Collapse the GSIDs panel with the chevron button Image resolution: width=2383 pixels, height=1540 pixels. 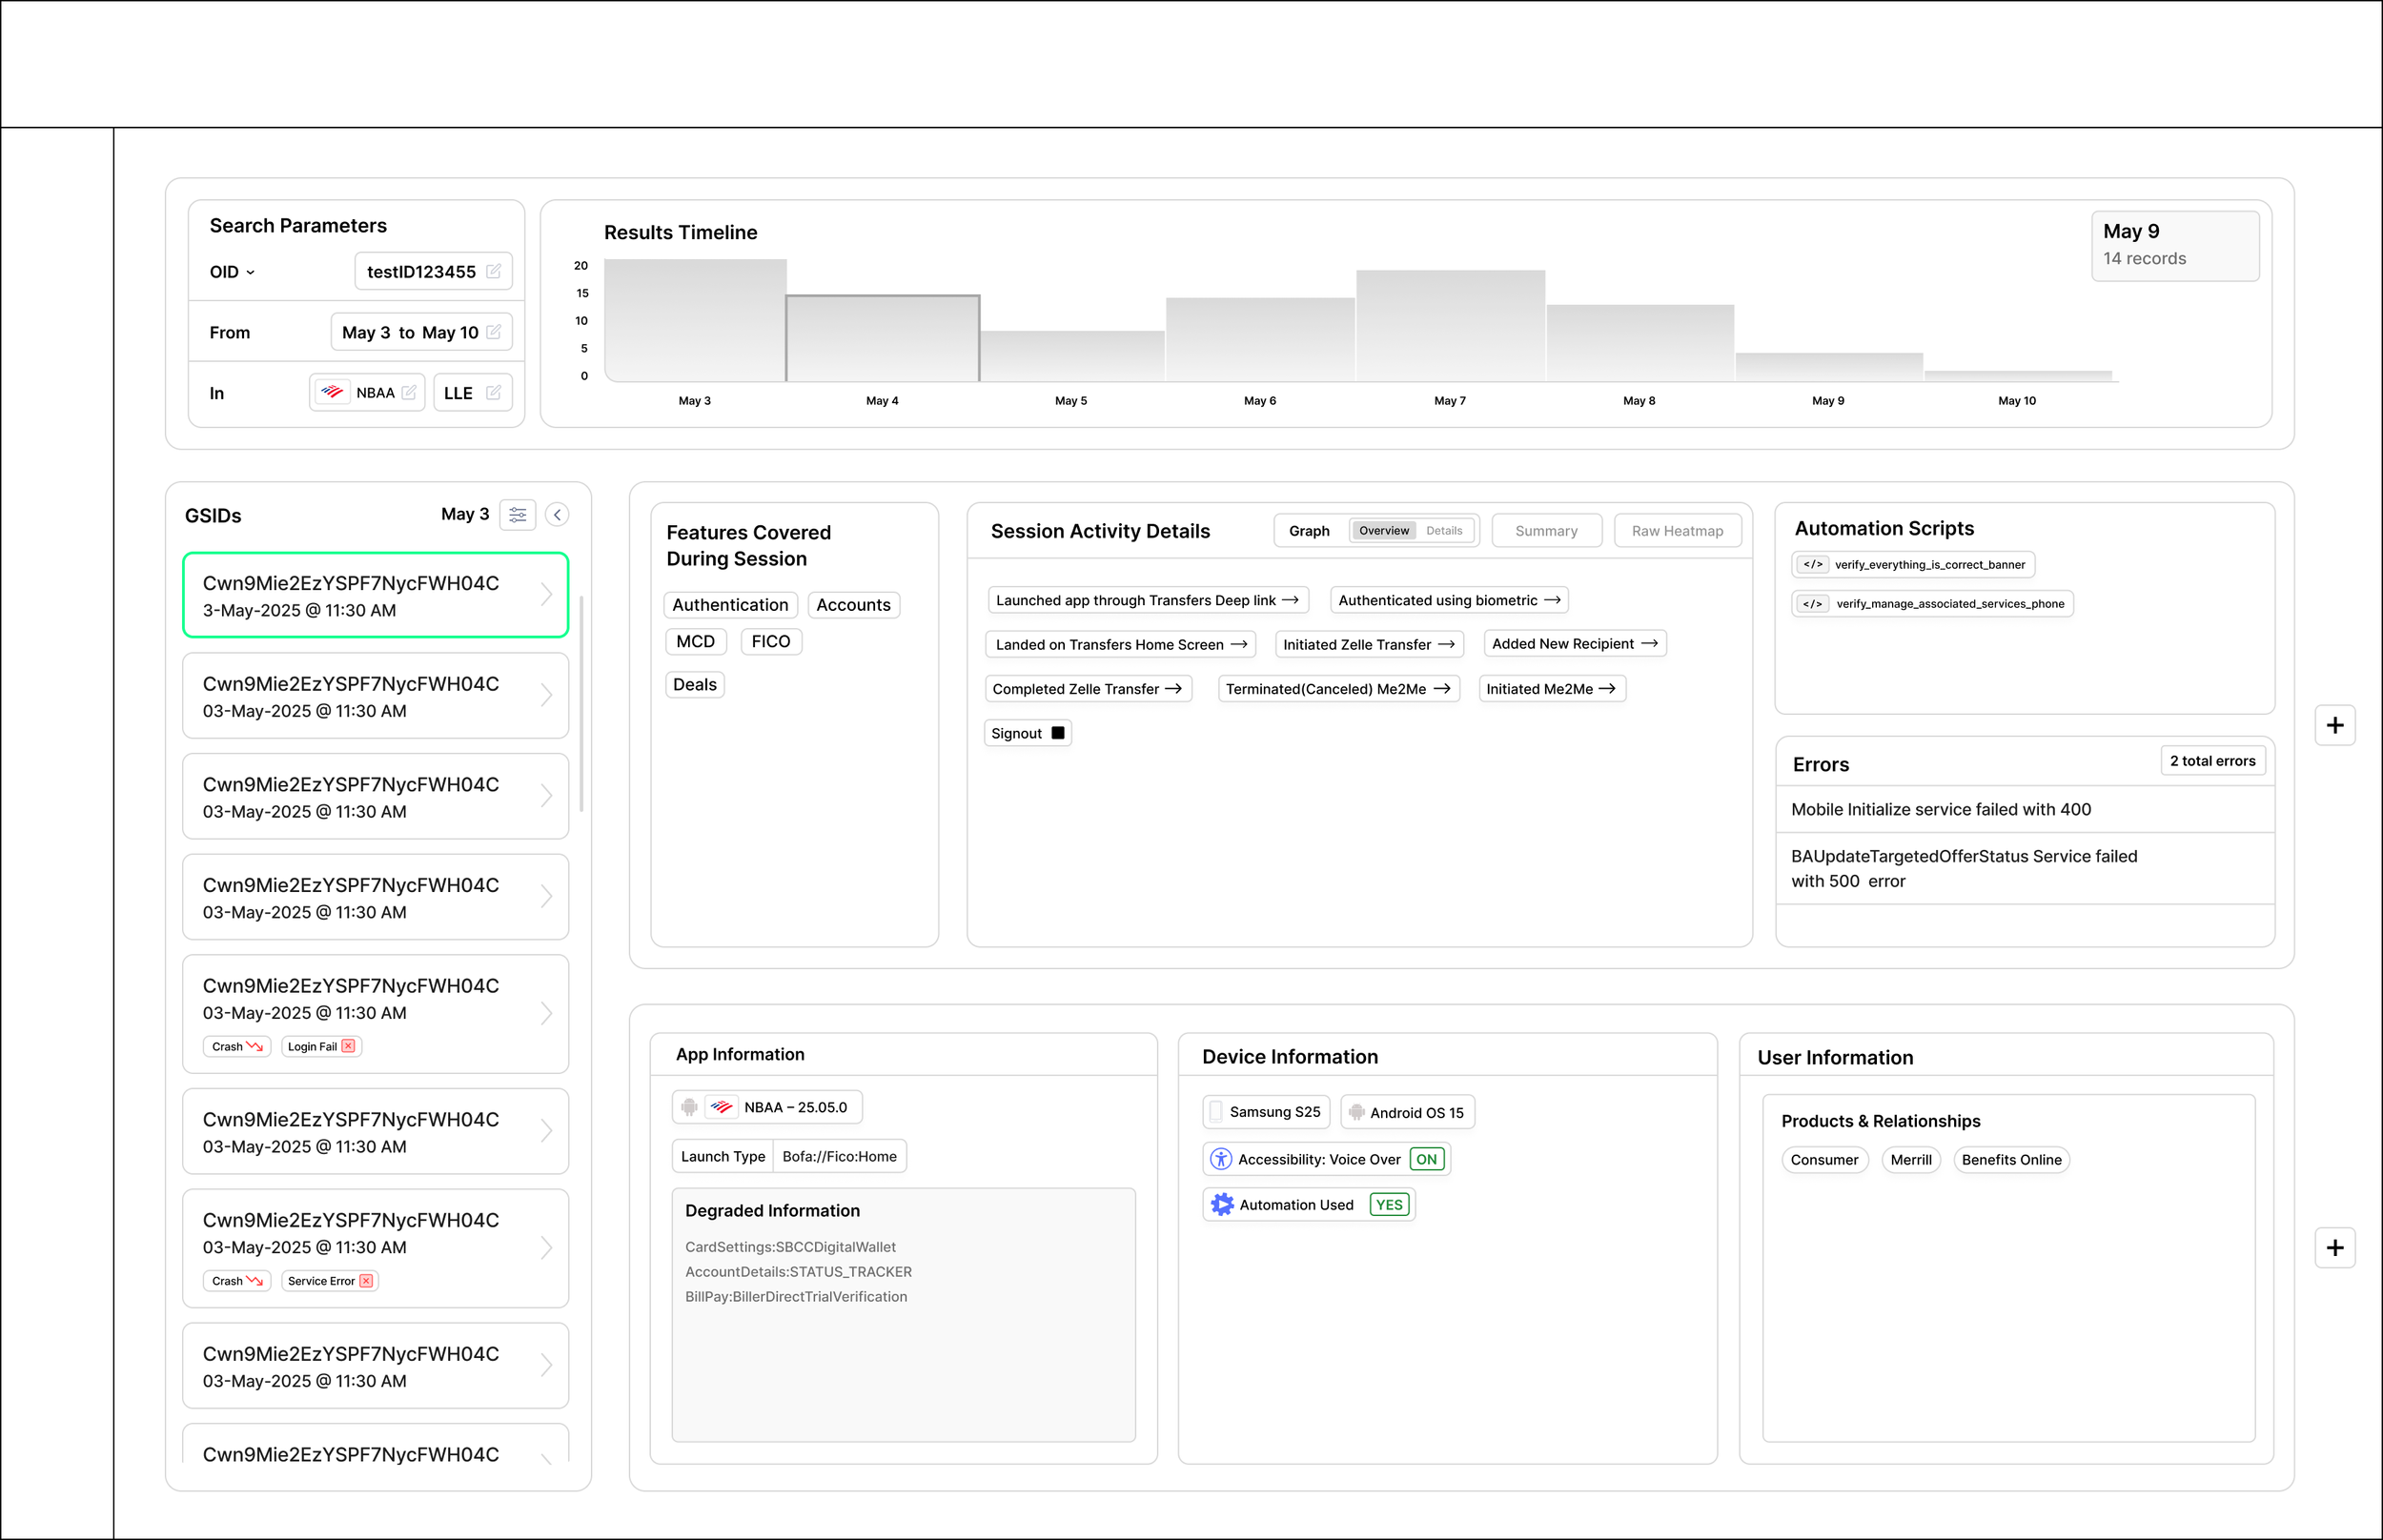[556, 514]
